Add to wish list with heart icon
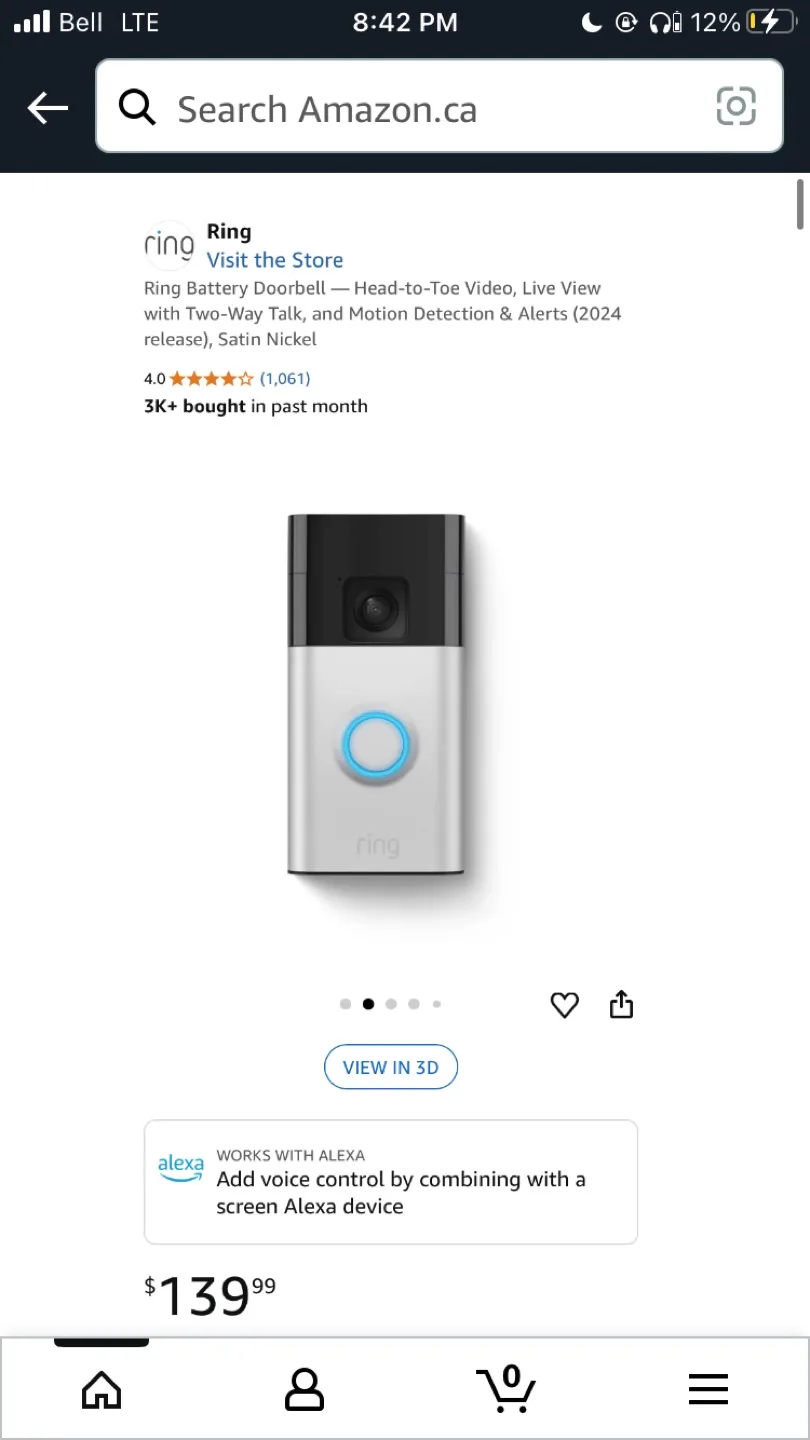The width and height of the screenshot is (810, 1440). click(x=565, y=1005)
